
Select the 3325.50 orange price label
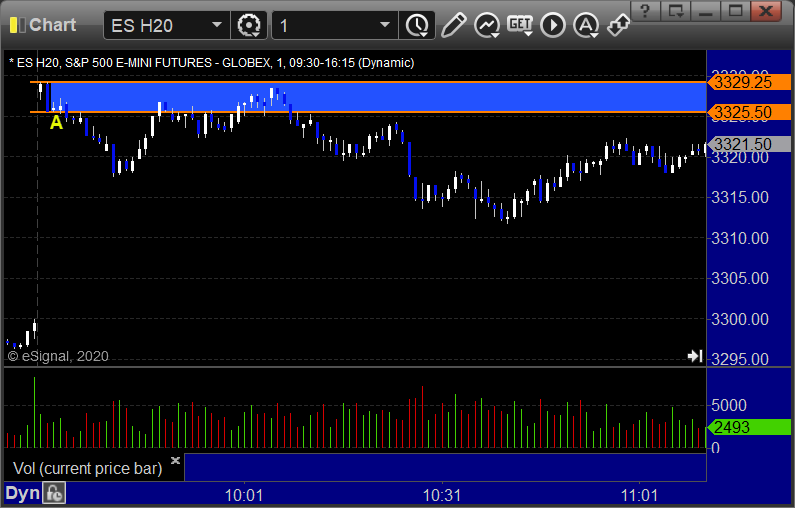pyautogui.click(x=749, y=112)
